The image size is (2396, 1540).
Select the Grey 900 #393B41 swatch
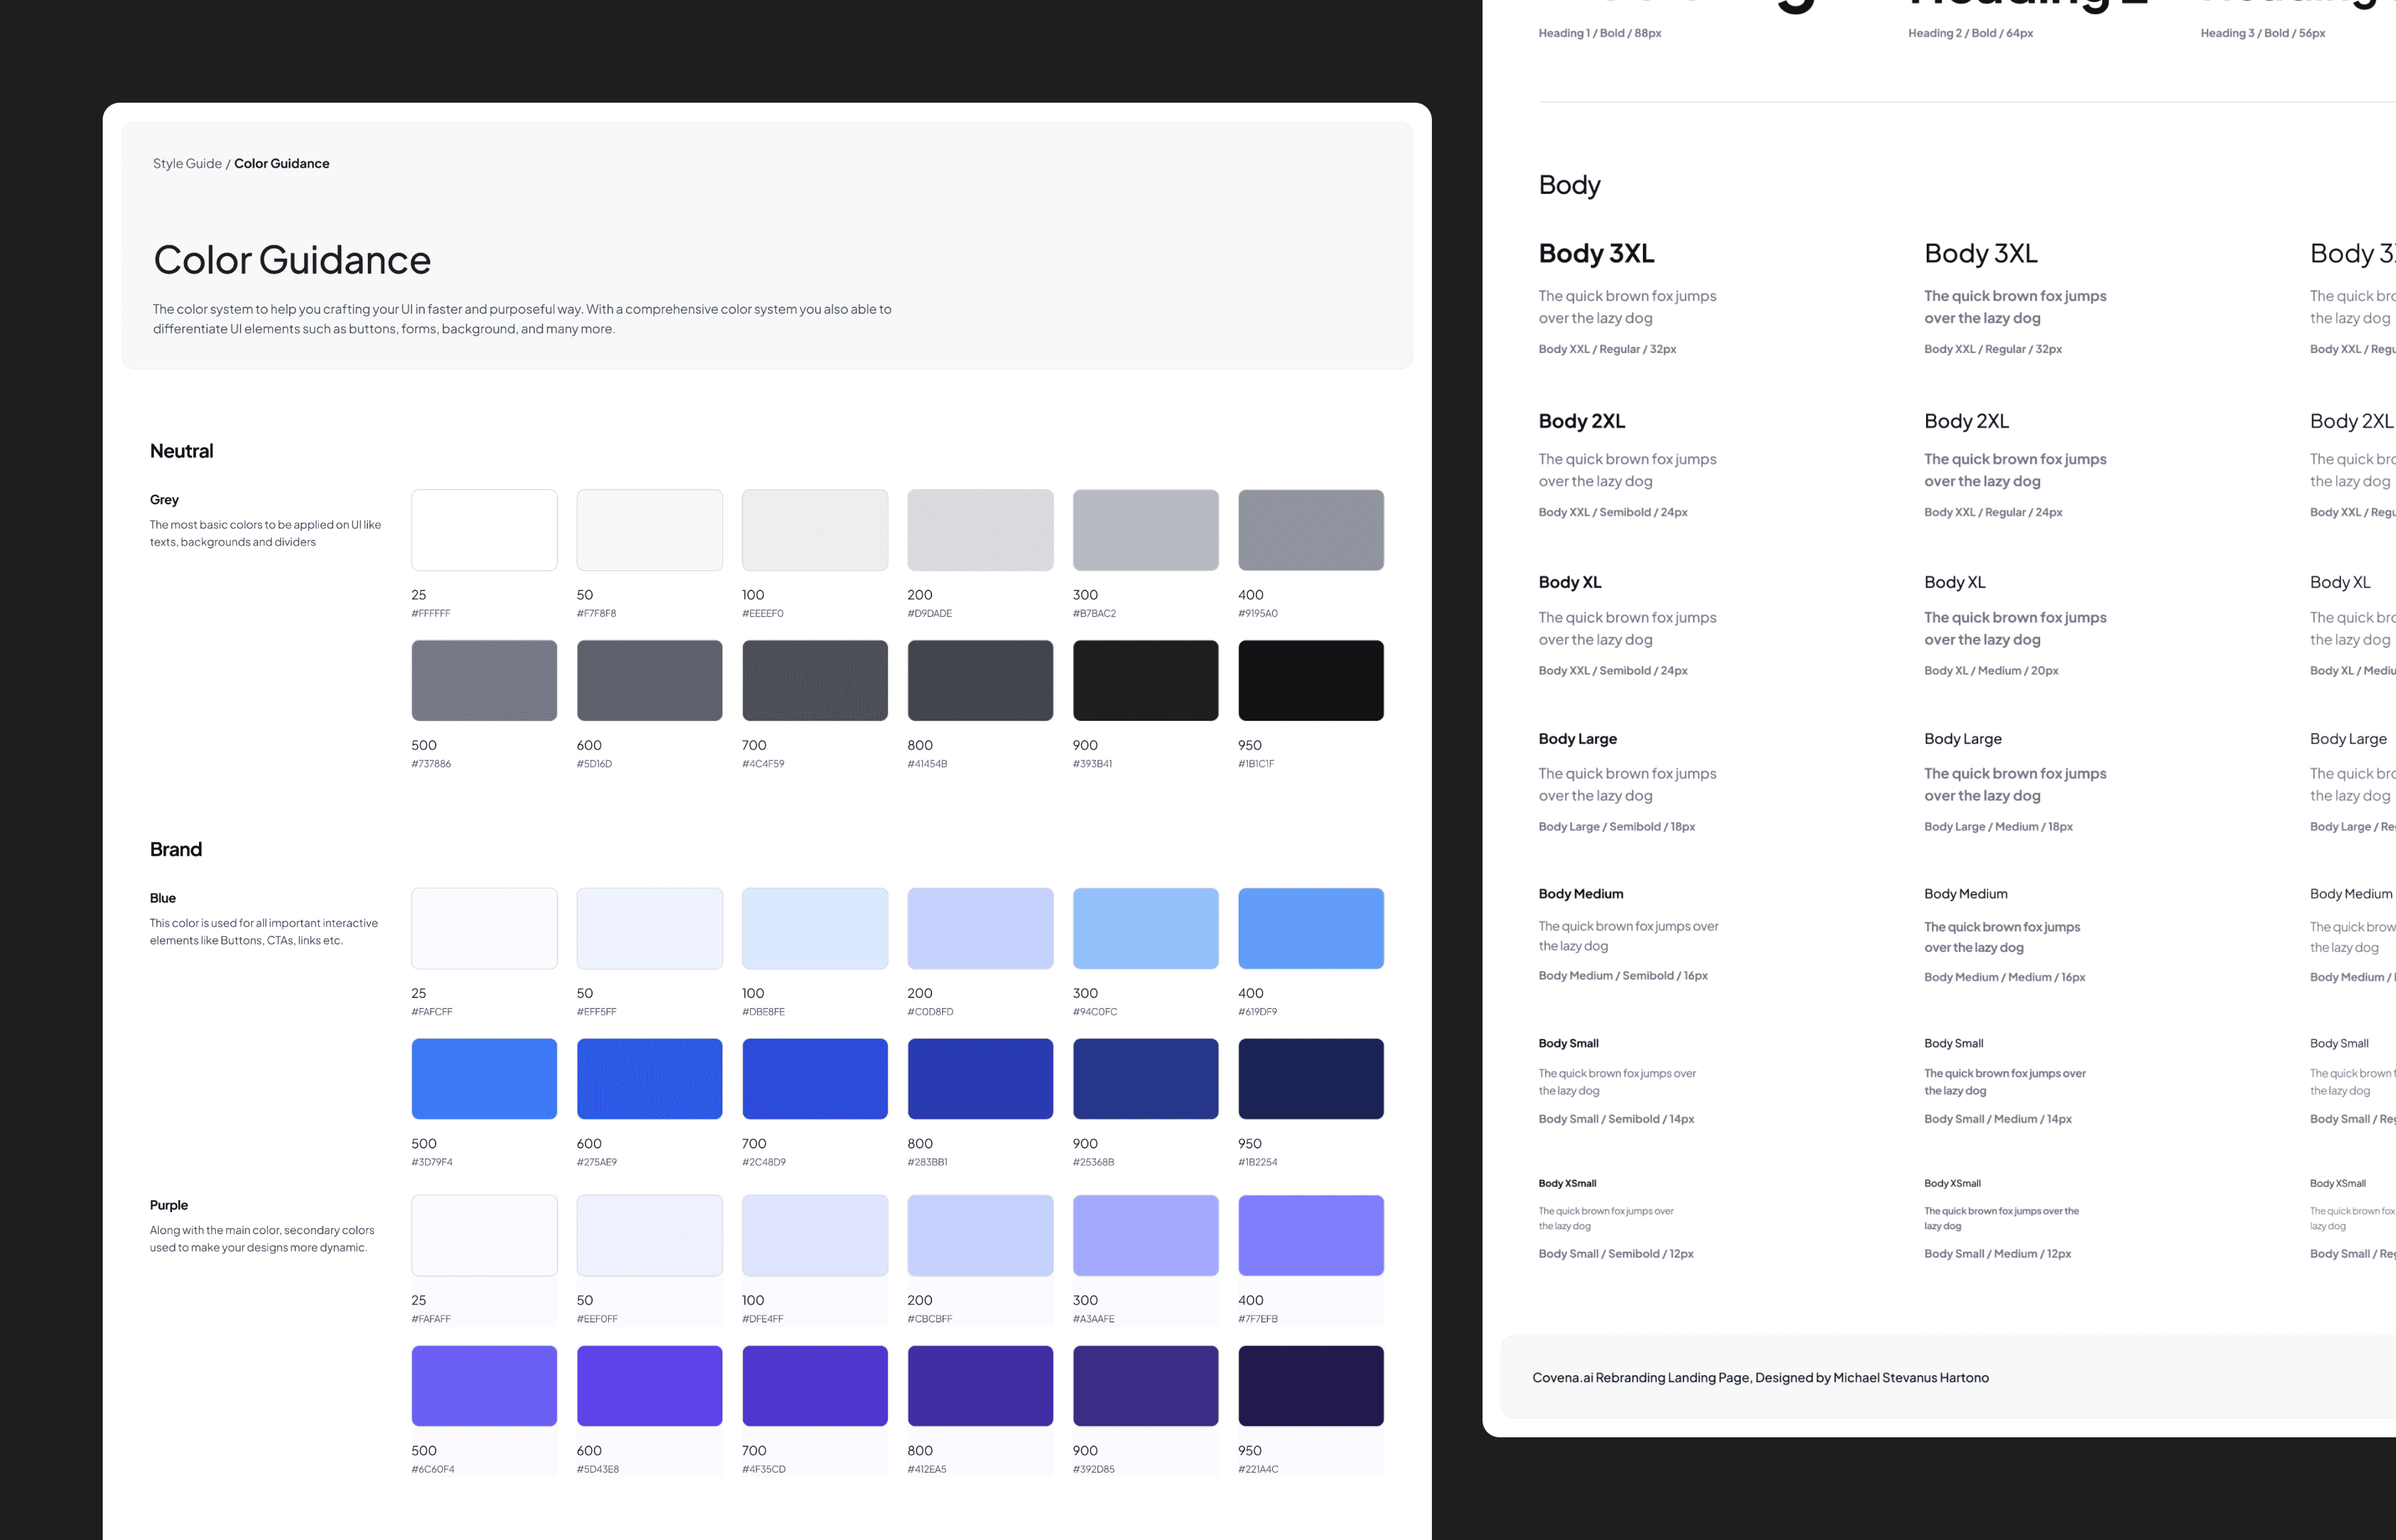(1146, 681)
